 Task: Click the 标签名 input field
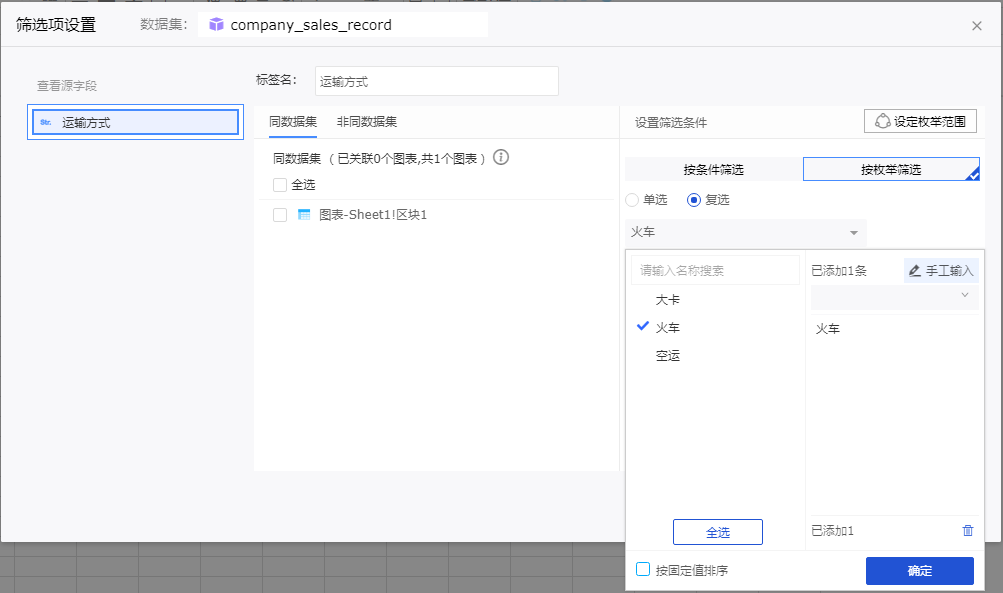coord(436,81)
